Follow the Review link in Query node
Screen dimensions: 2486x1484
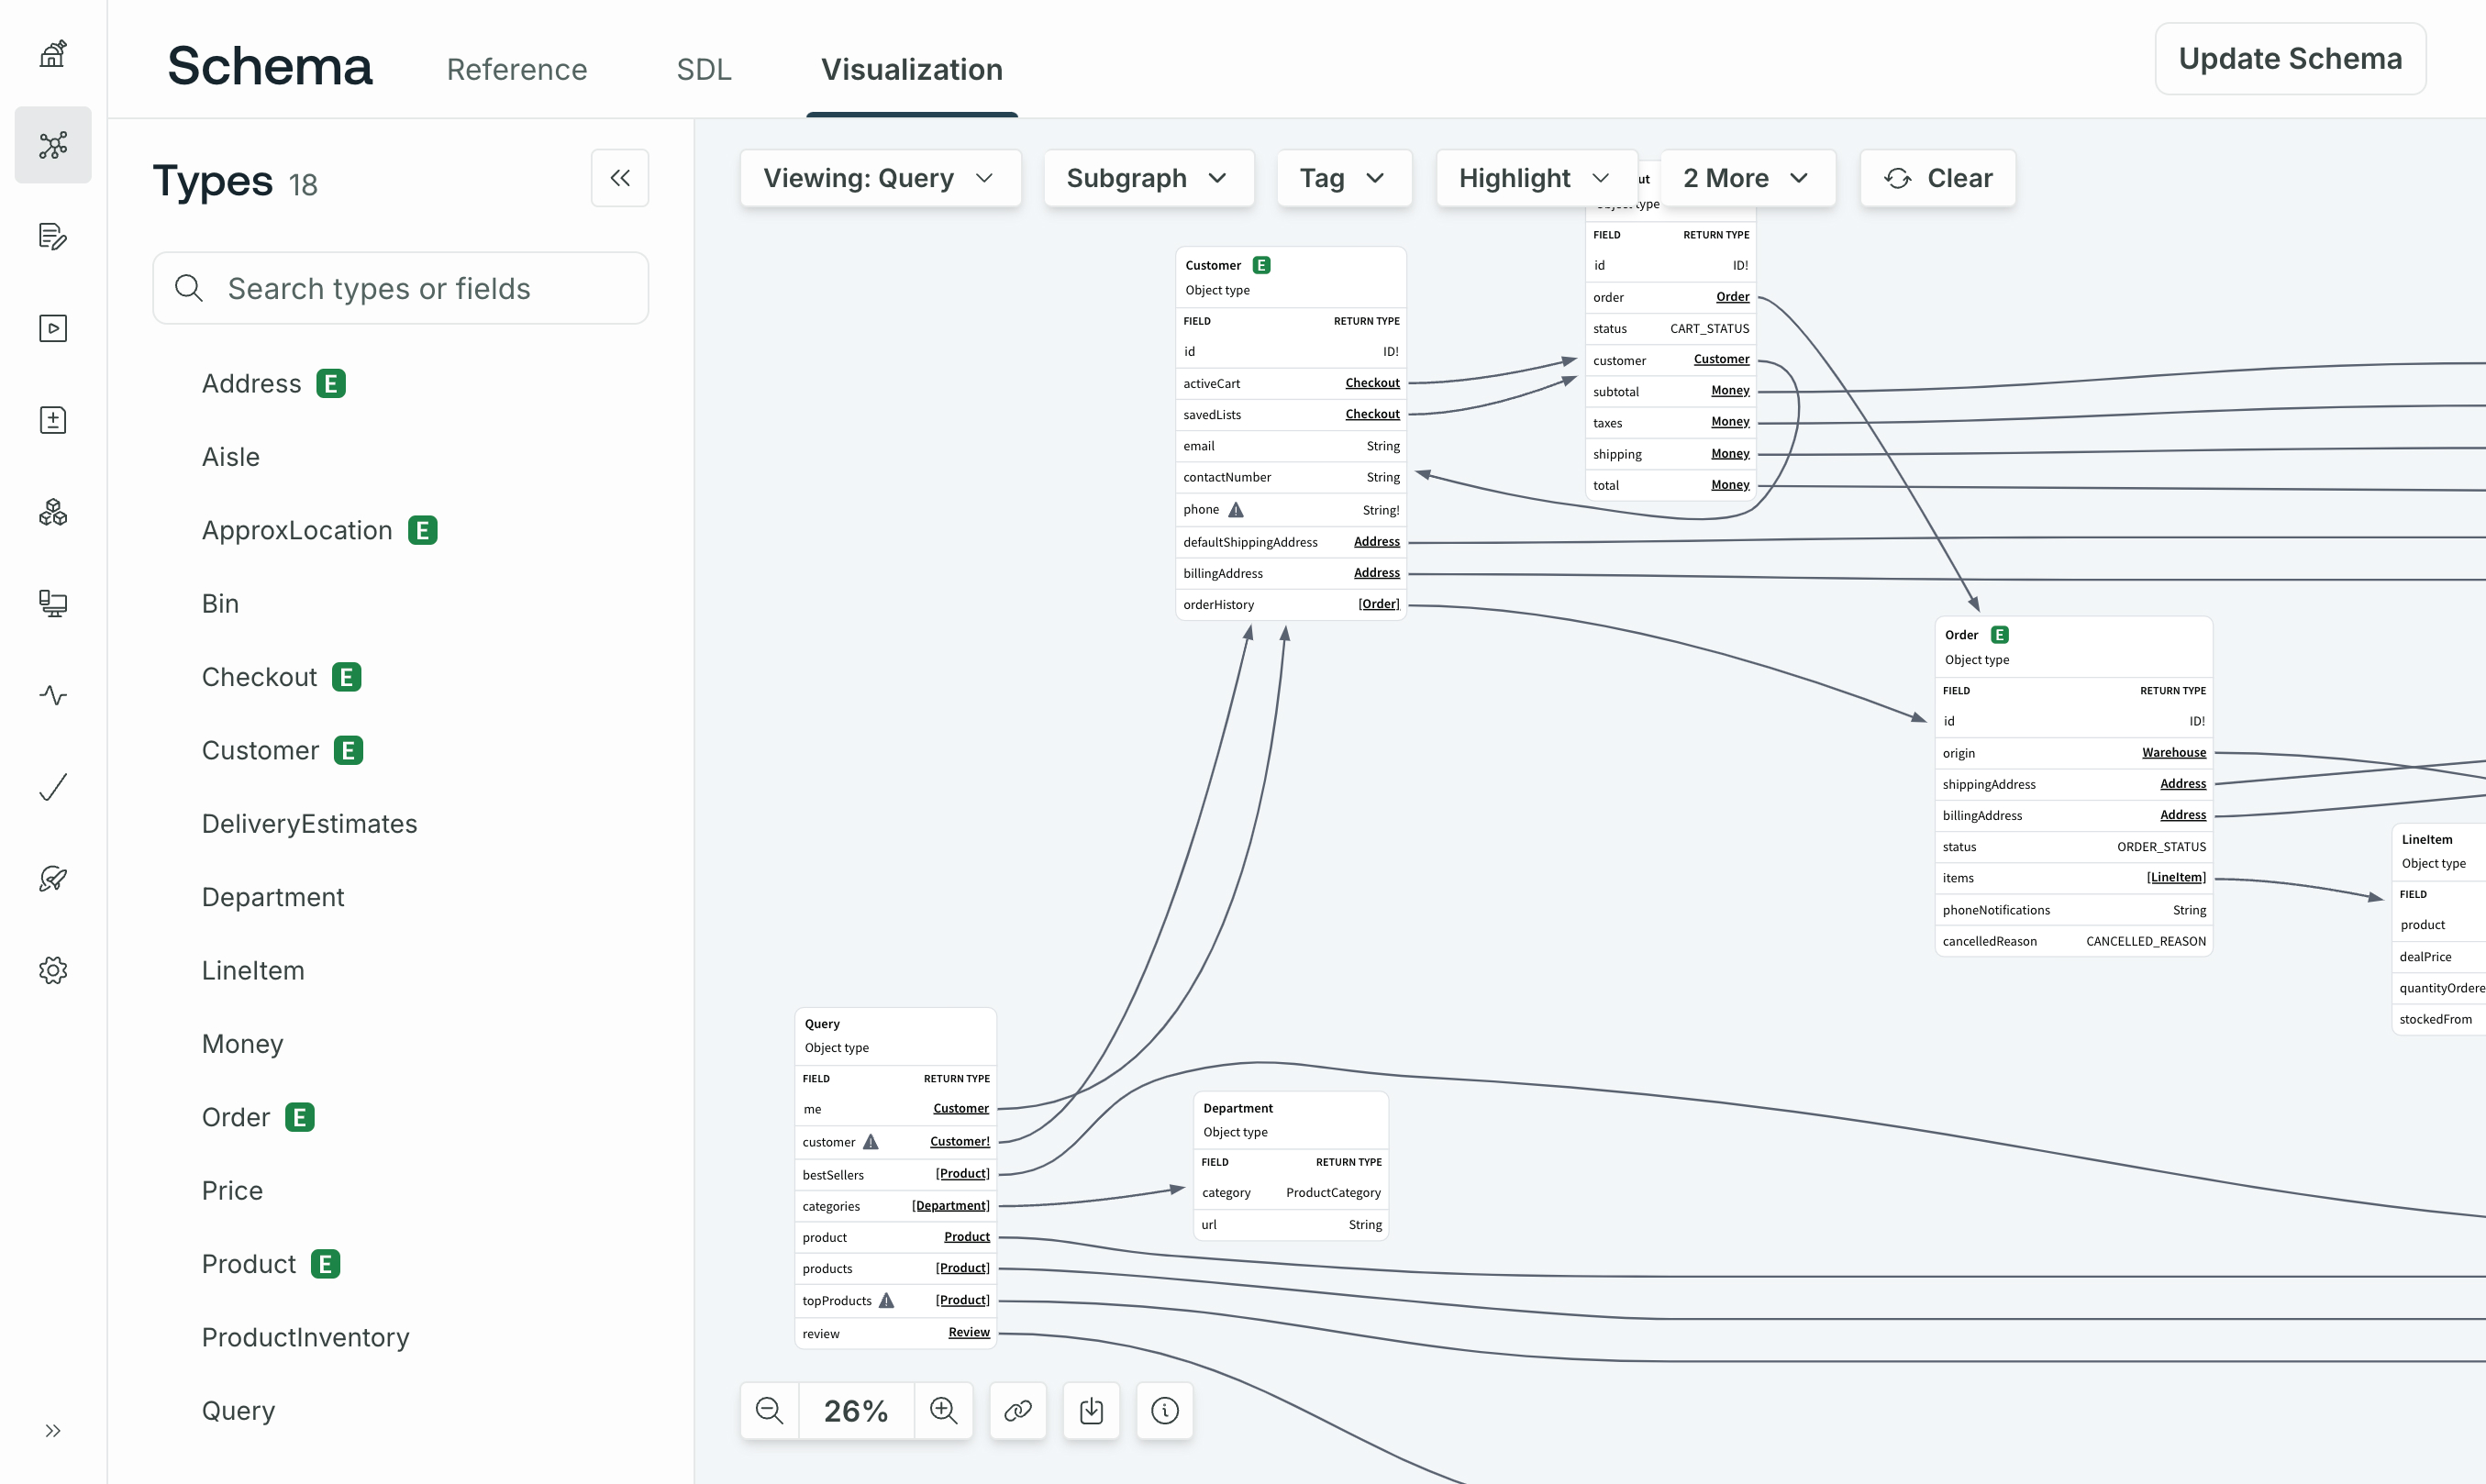[x=968, y=1333]
